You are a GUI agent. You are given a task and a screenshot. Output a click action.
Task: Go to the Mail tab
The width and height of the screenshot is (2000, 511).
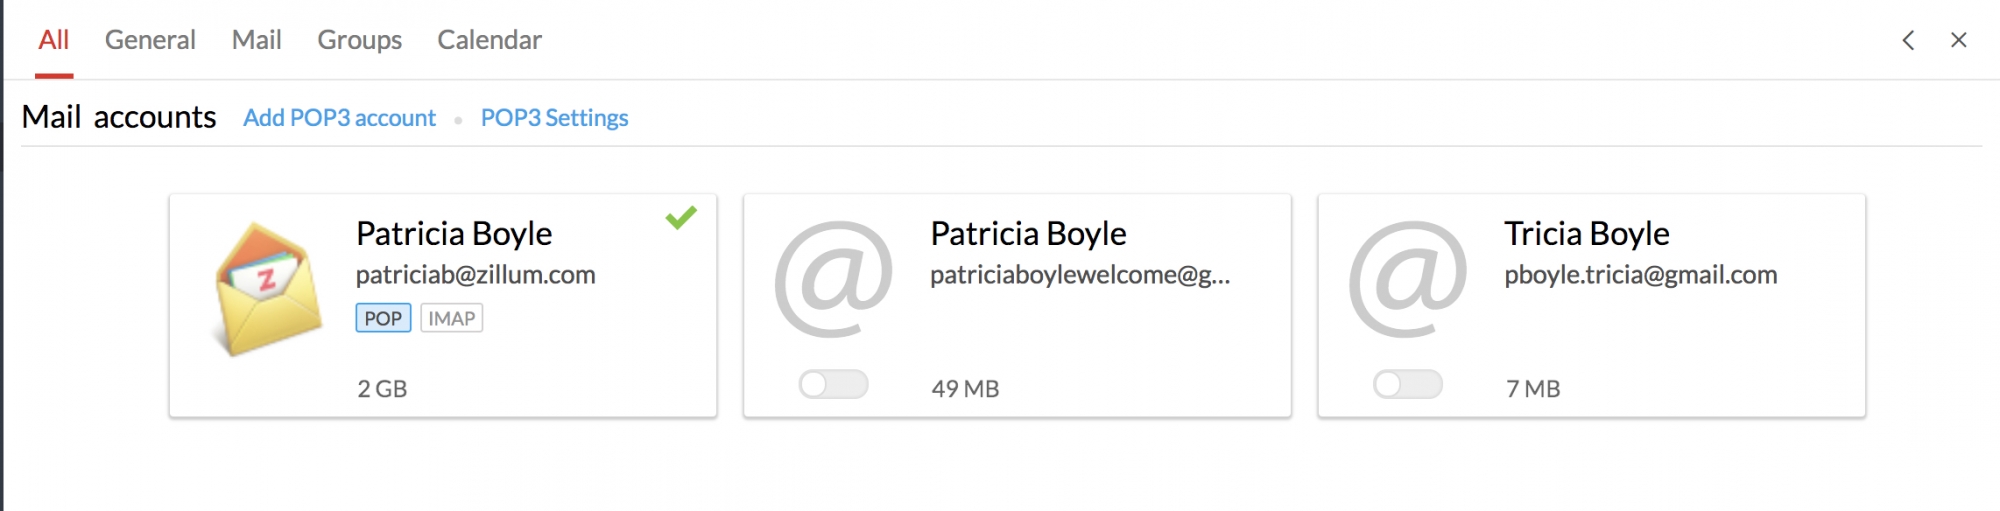tap(256, 40)
